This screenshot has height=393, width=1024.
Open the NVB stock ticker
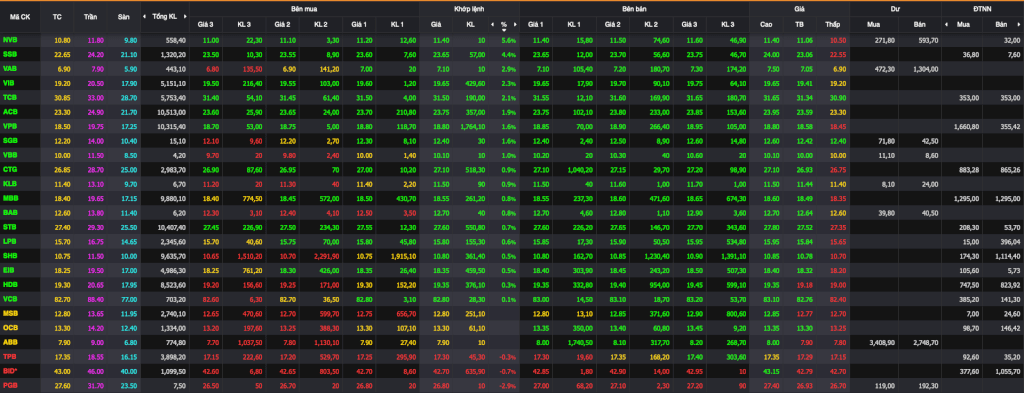pos(10,40)
